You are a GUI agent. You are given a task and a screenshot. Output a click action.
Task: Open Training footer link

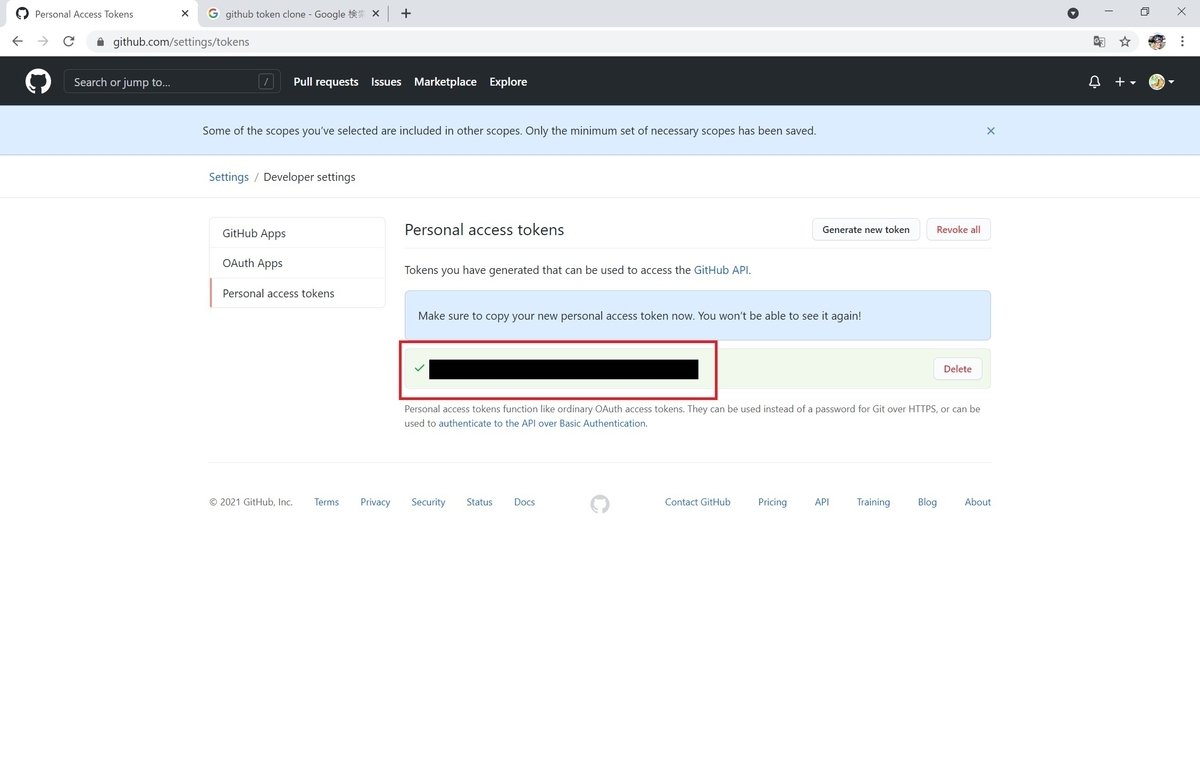pyautogui.click(x=873, y=502)
